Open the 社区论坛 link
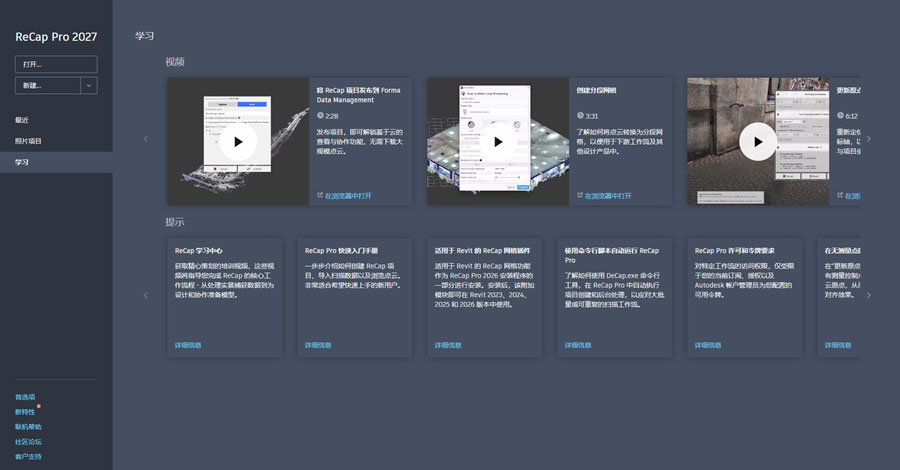The height and width of the screenshot is (470, 900). 28,442
